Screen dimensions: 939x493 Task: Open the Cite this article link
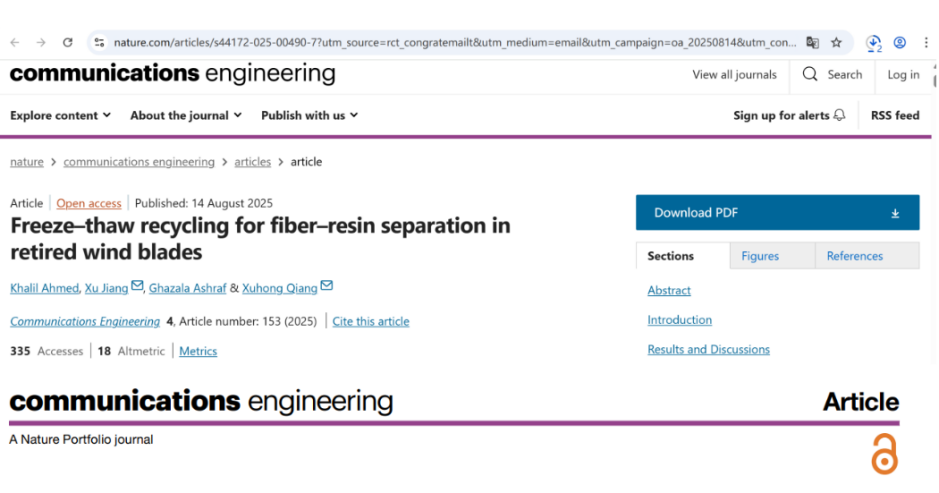(x=371, y=322)
